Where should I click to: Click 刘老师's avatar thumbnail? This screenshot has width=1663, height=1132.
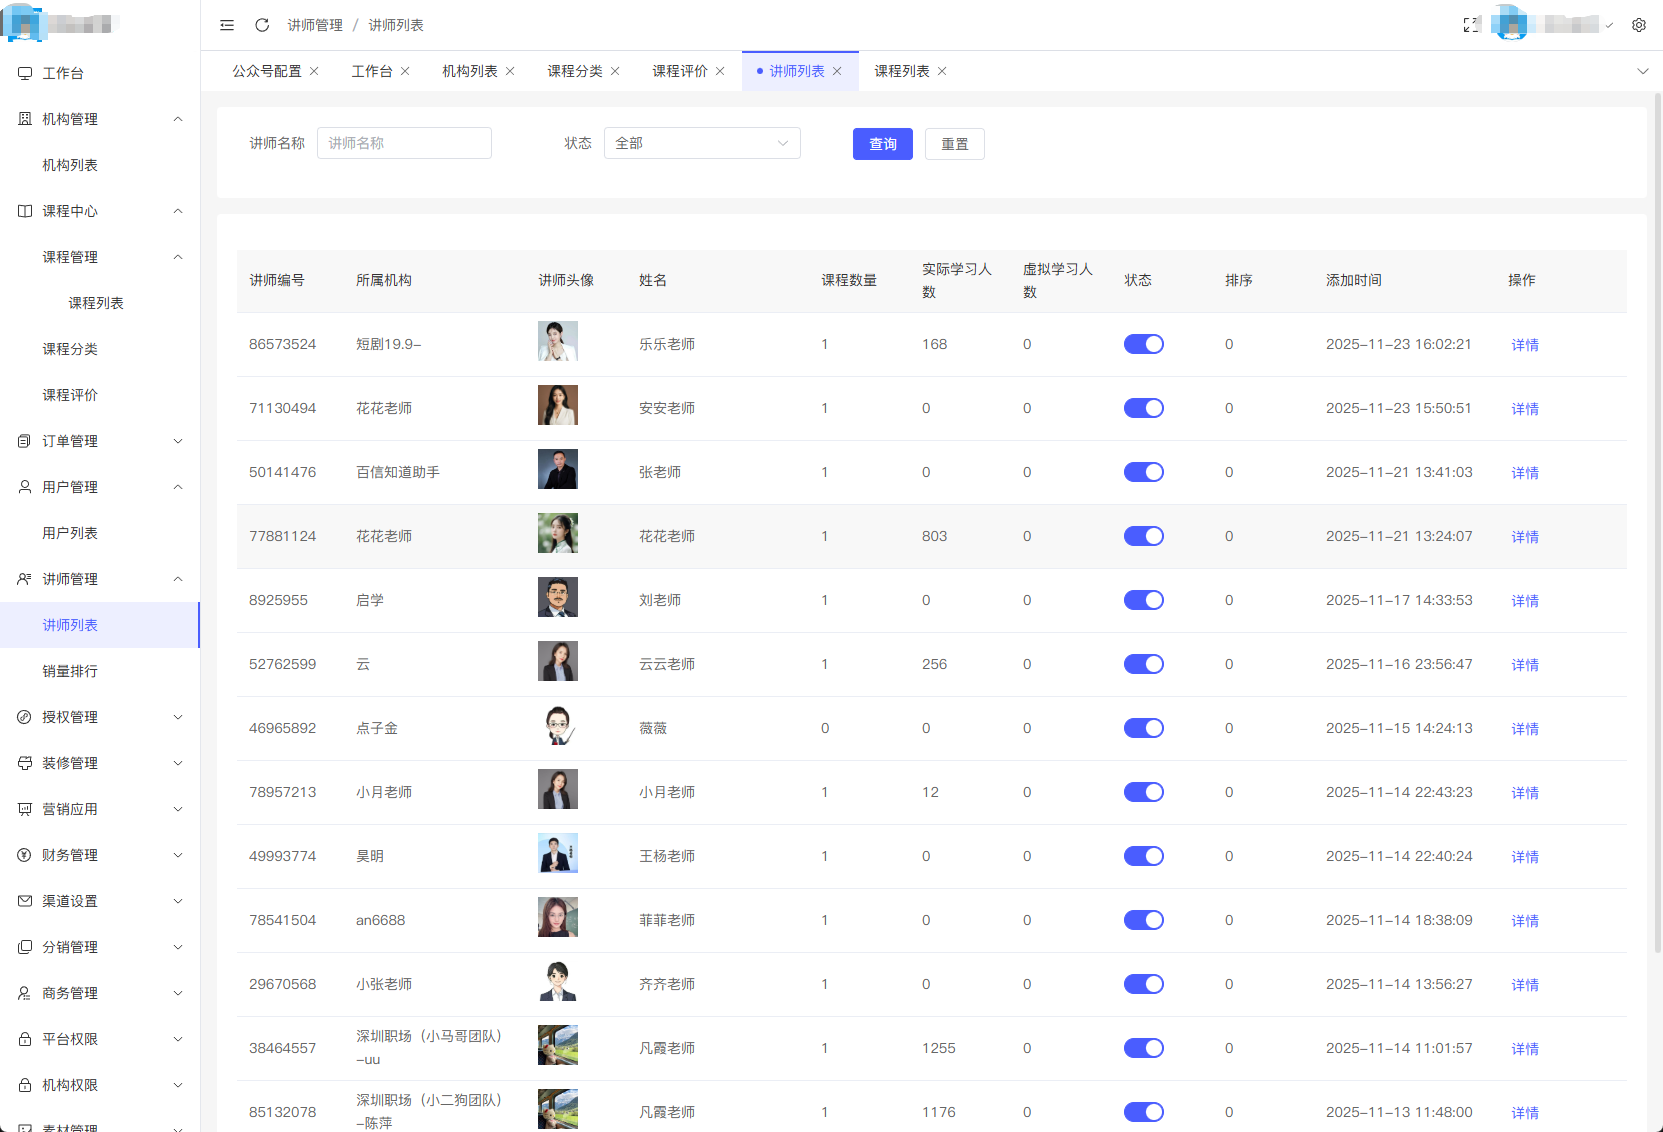click(557, 598)
